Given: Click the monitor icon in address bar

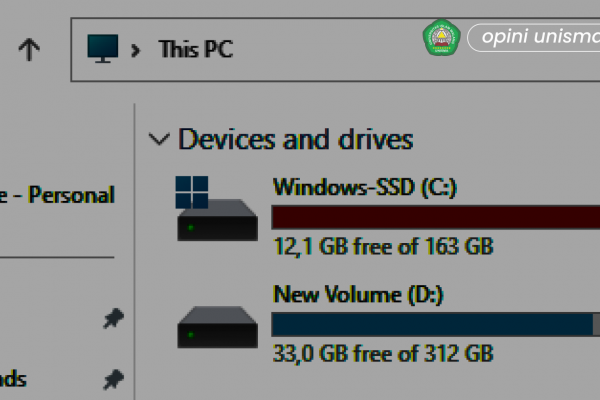Looking at the screenshot, I should 103,49.
